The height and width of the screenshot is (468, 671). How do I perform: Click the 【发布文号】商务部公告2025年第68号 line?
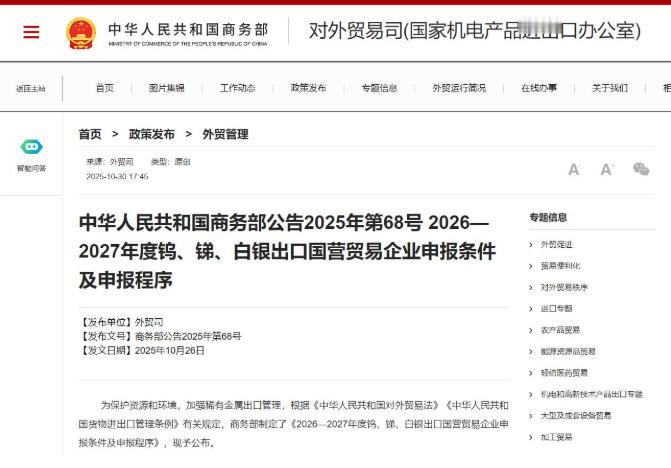pos(160,336)
